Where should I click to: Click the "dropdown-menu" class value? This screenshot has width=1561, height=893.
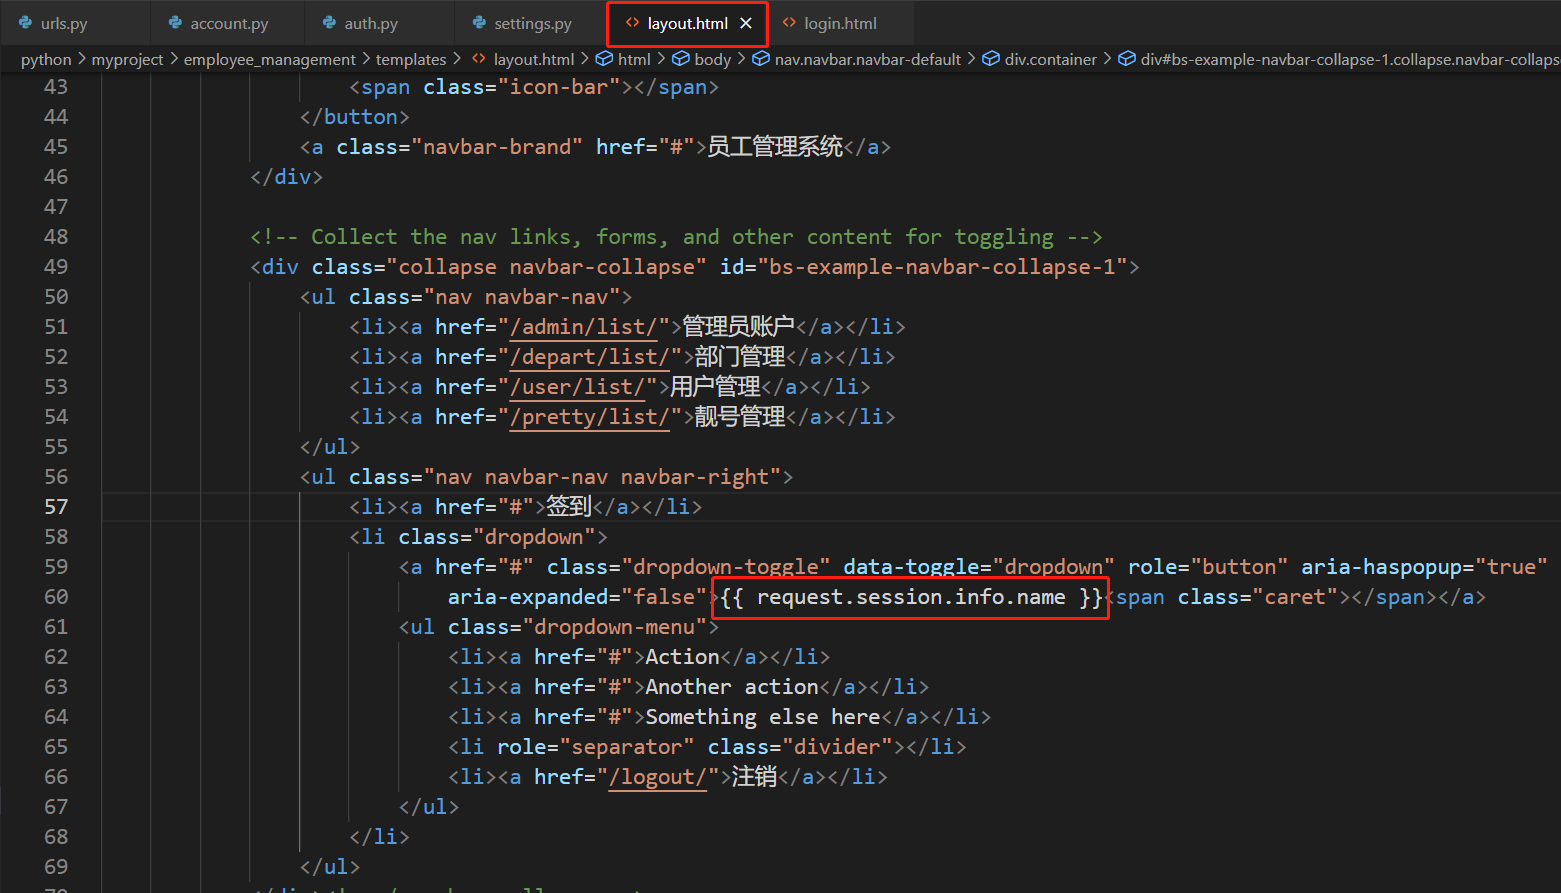click(615, 627)
